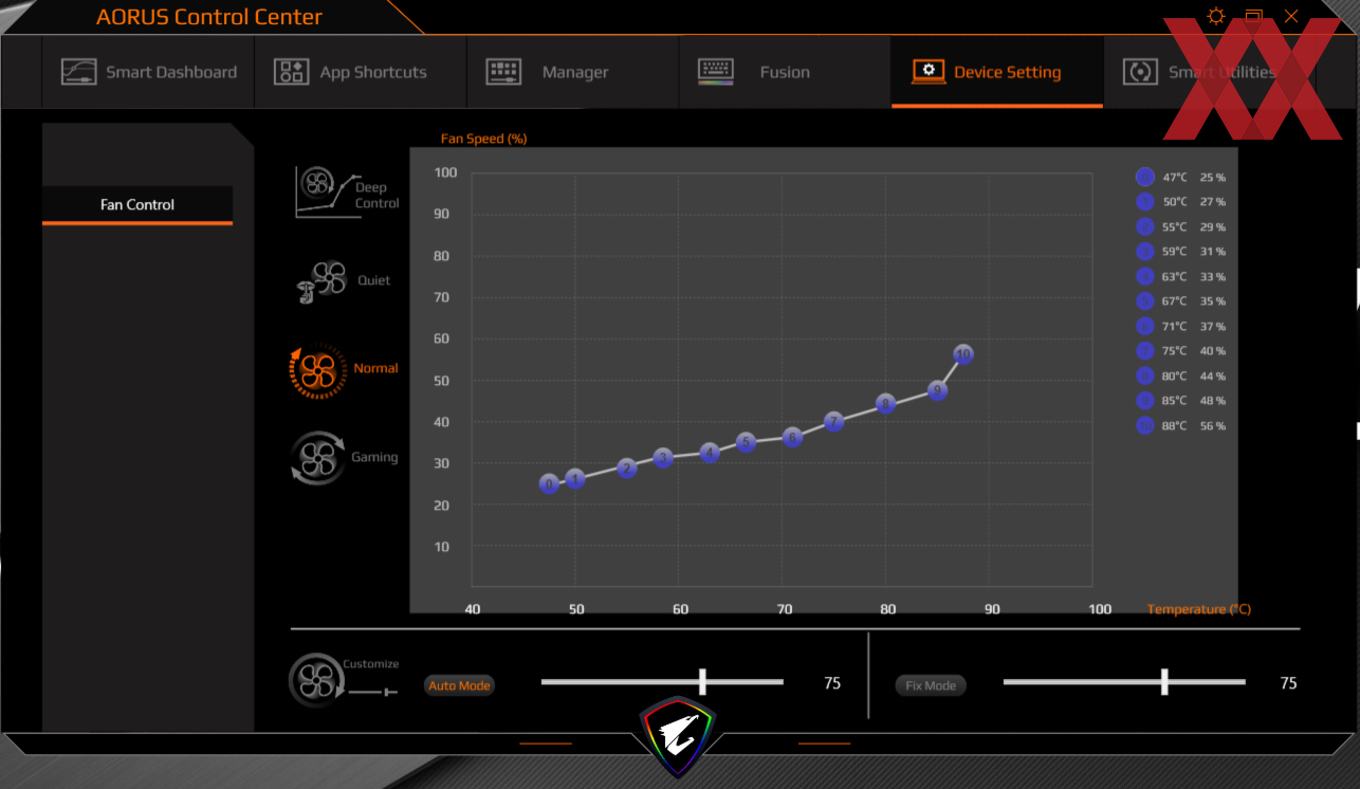The width and height of the screenshot is (1360, 789).
Task: Click legend dot for 50°C 27%
Action: click(1145, 202)
